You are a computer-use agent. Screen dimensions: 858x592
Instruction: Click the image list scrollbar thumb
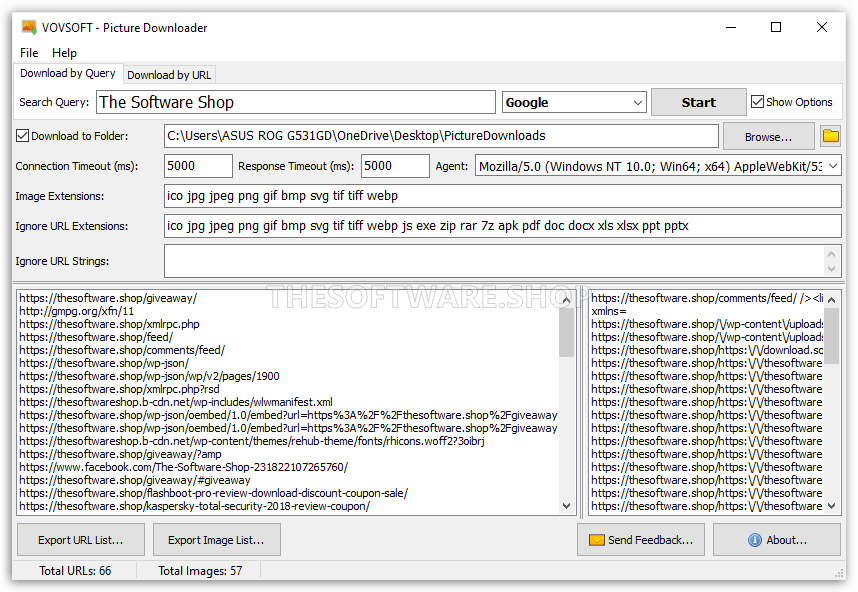click(832, 335)
